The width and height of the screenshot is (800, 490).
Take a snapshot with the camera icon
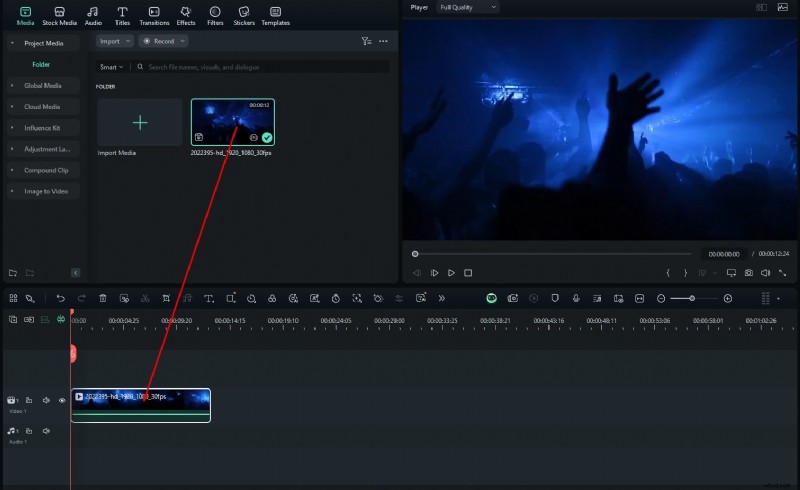pos(748,273)
